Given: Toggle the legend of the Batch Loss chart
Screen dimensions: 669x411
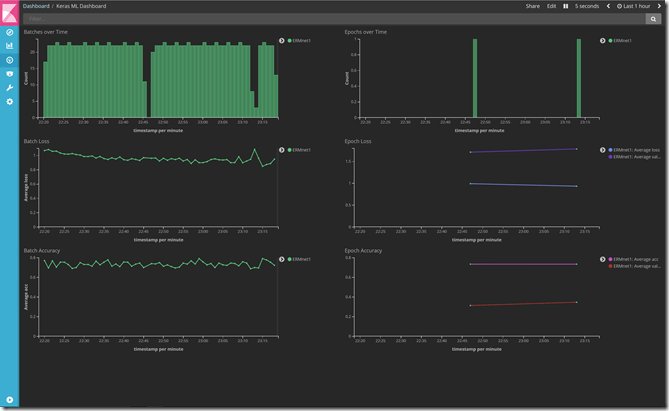Looking at the screenshot, I should [x=282, y=150].
